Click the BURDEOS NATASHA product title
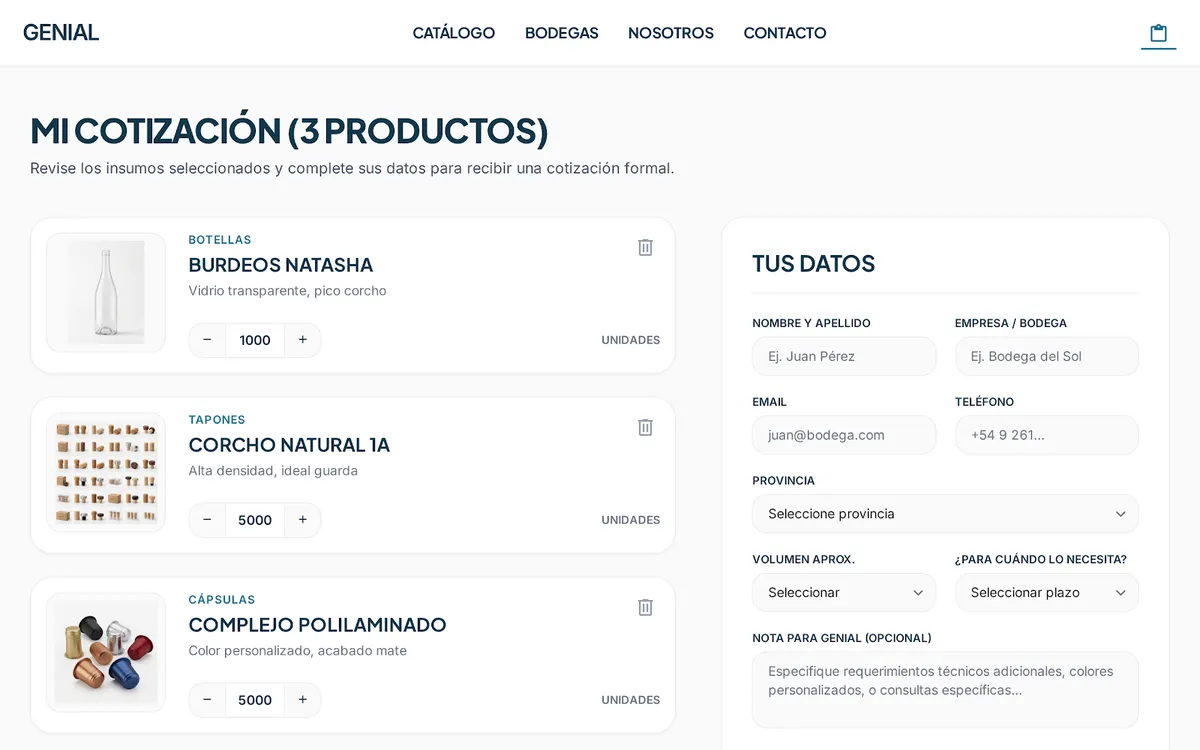 [281, 265]
